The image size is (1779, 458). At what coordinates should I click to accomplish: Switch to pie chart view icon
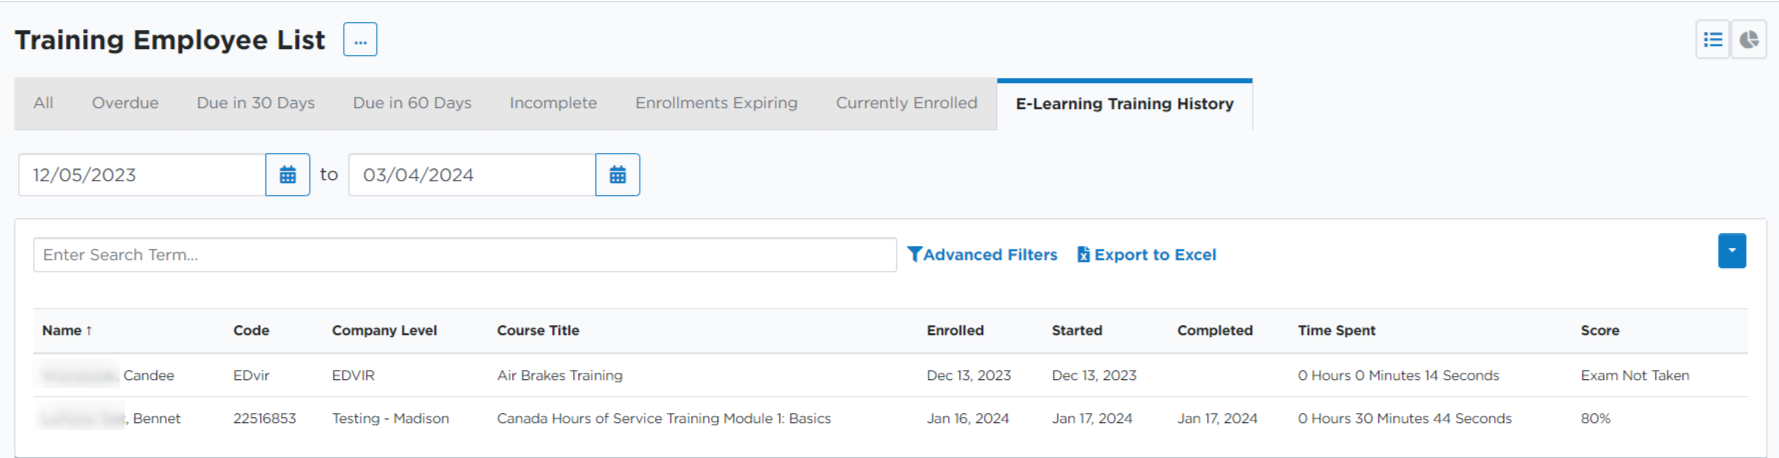(1749, 40)
